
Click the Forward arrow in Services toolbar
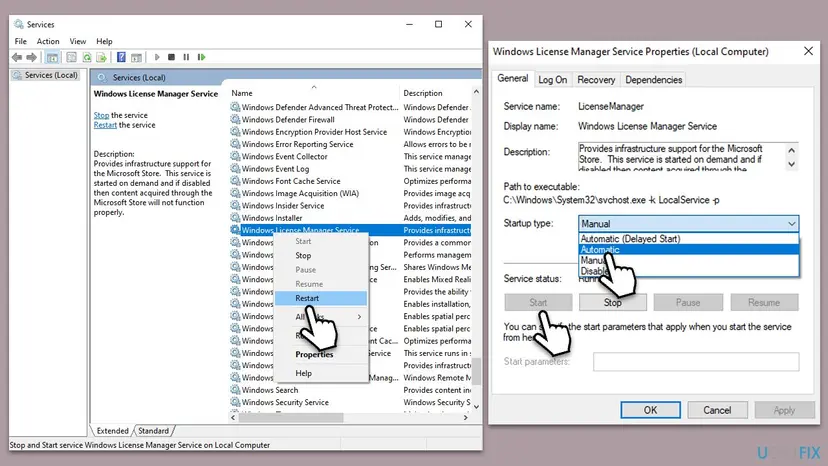click(x=32, y=57)
